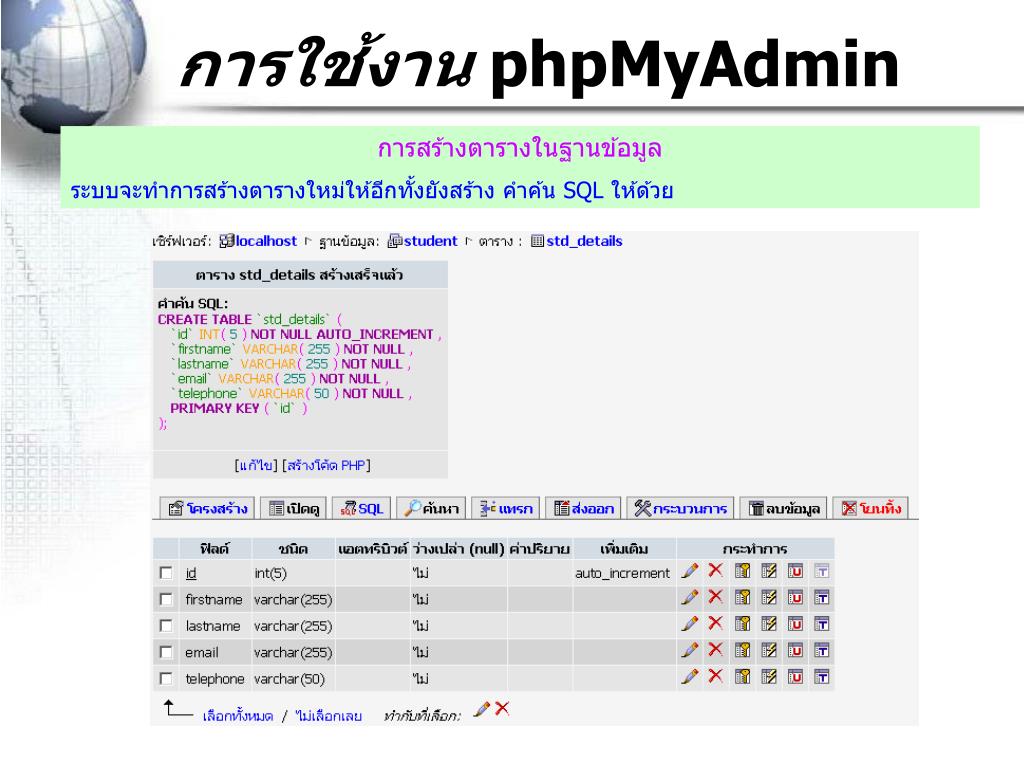
Task: Click the firstname field name cell
Action: 214,600
